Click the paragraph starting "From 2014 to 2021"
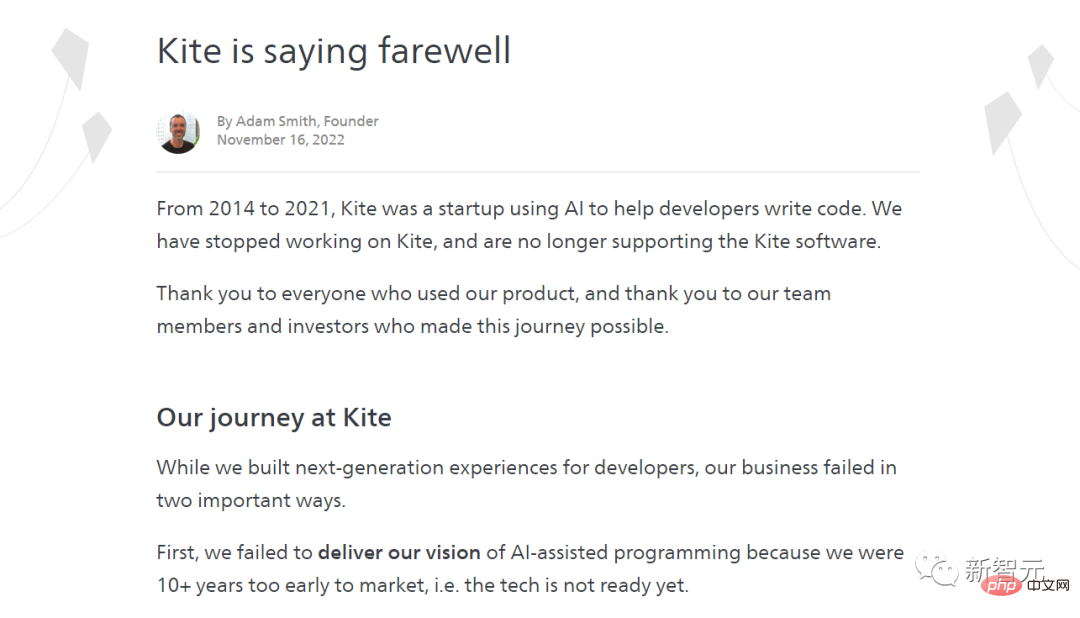 [529, 209]
